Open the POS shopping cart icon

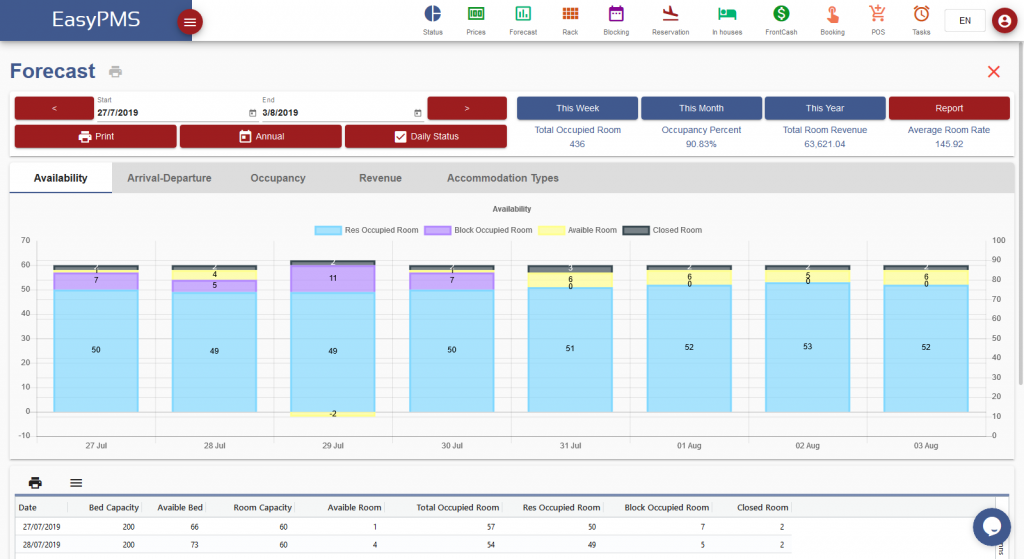878,14
